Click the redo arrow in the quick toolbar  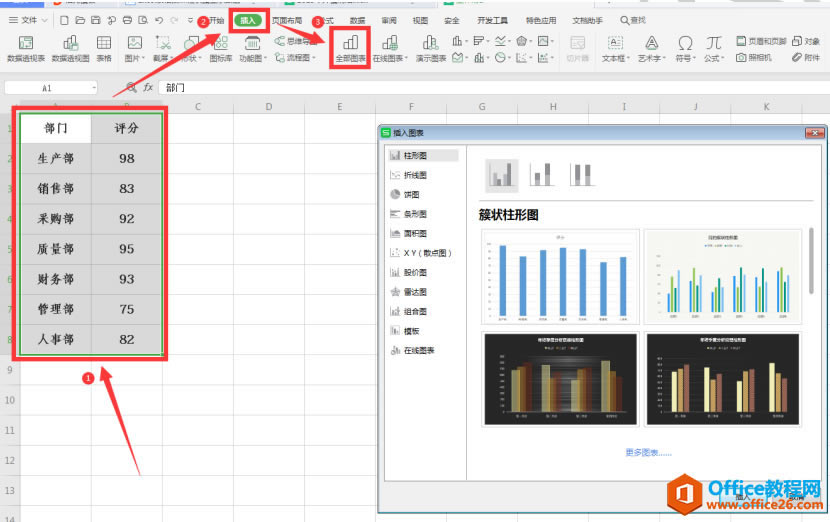tap(174, 20)
